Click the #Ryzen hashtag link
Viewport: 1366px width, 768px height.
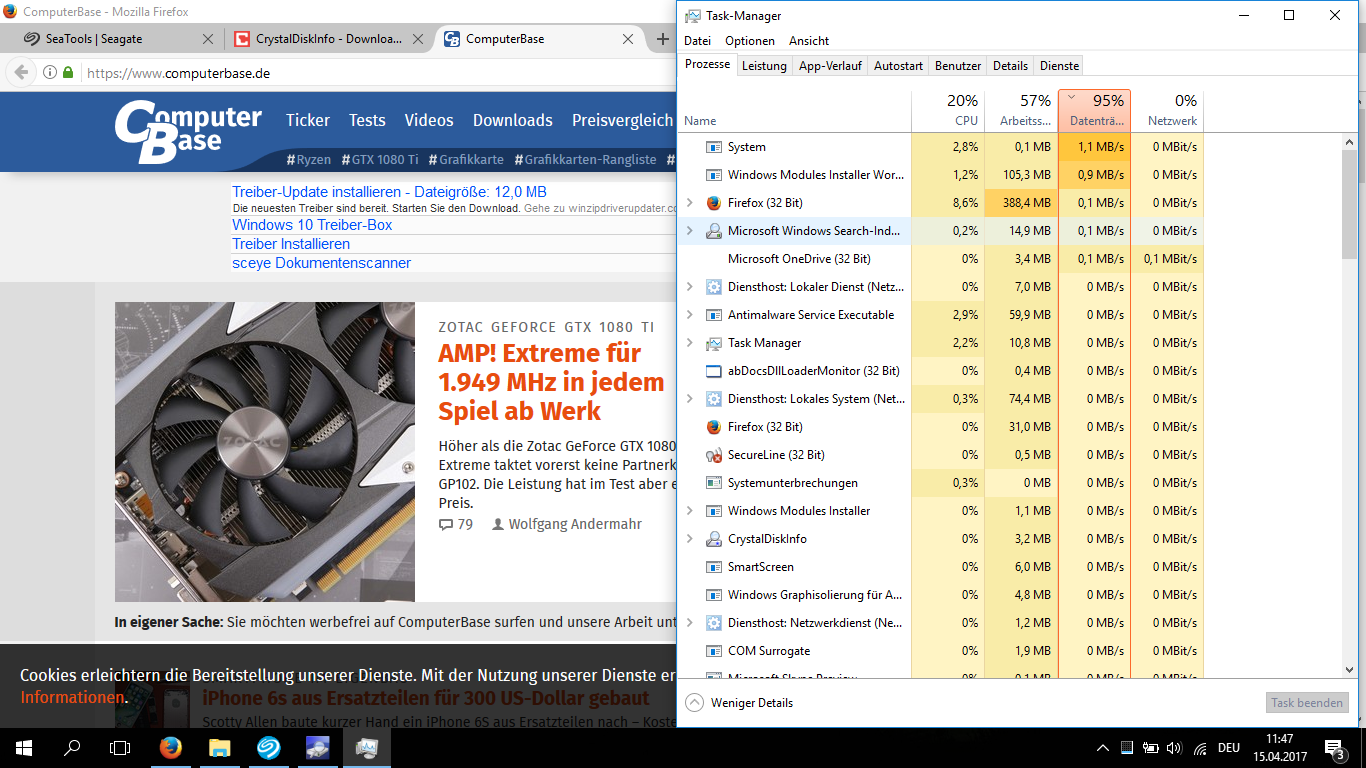click(309, 159)
